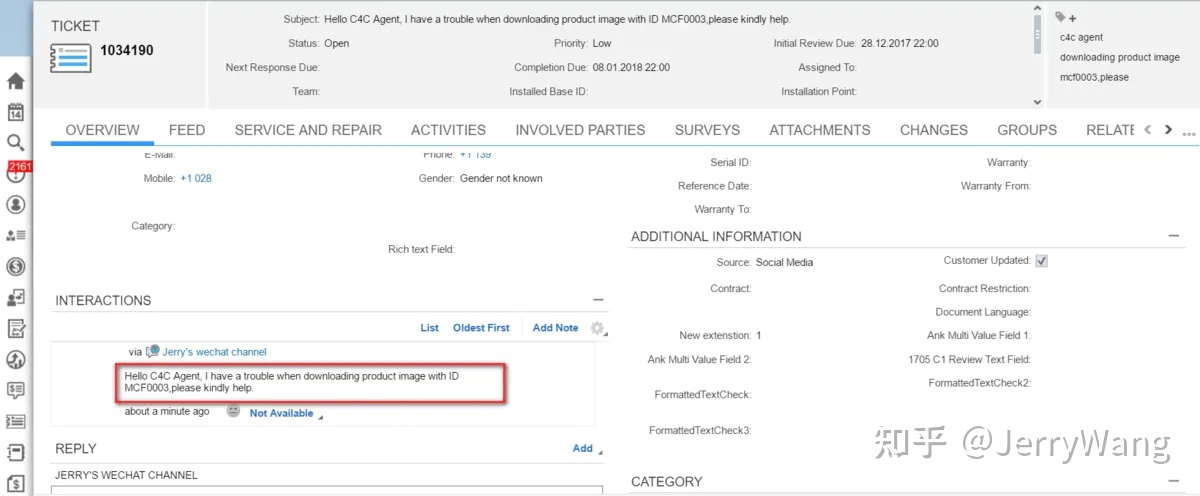This screenshot has width=1200, height=496.
Task: Switch to the Feed tab
Action: 186,130
